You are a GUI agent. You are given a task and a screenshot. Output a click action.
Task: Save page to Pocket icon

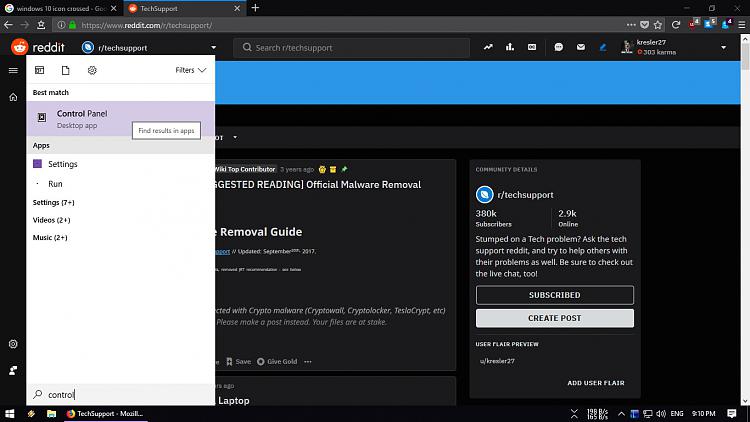[x=645, y=25]
